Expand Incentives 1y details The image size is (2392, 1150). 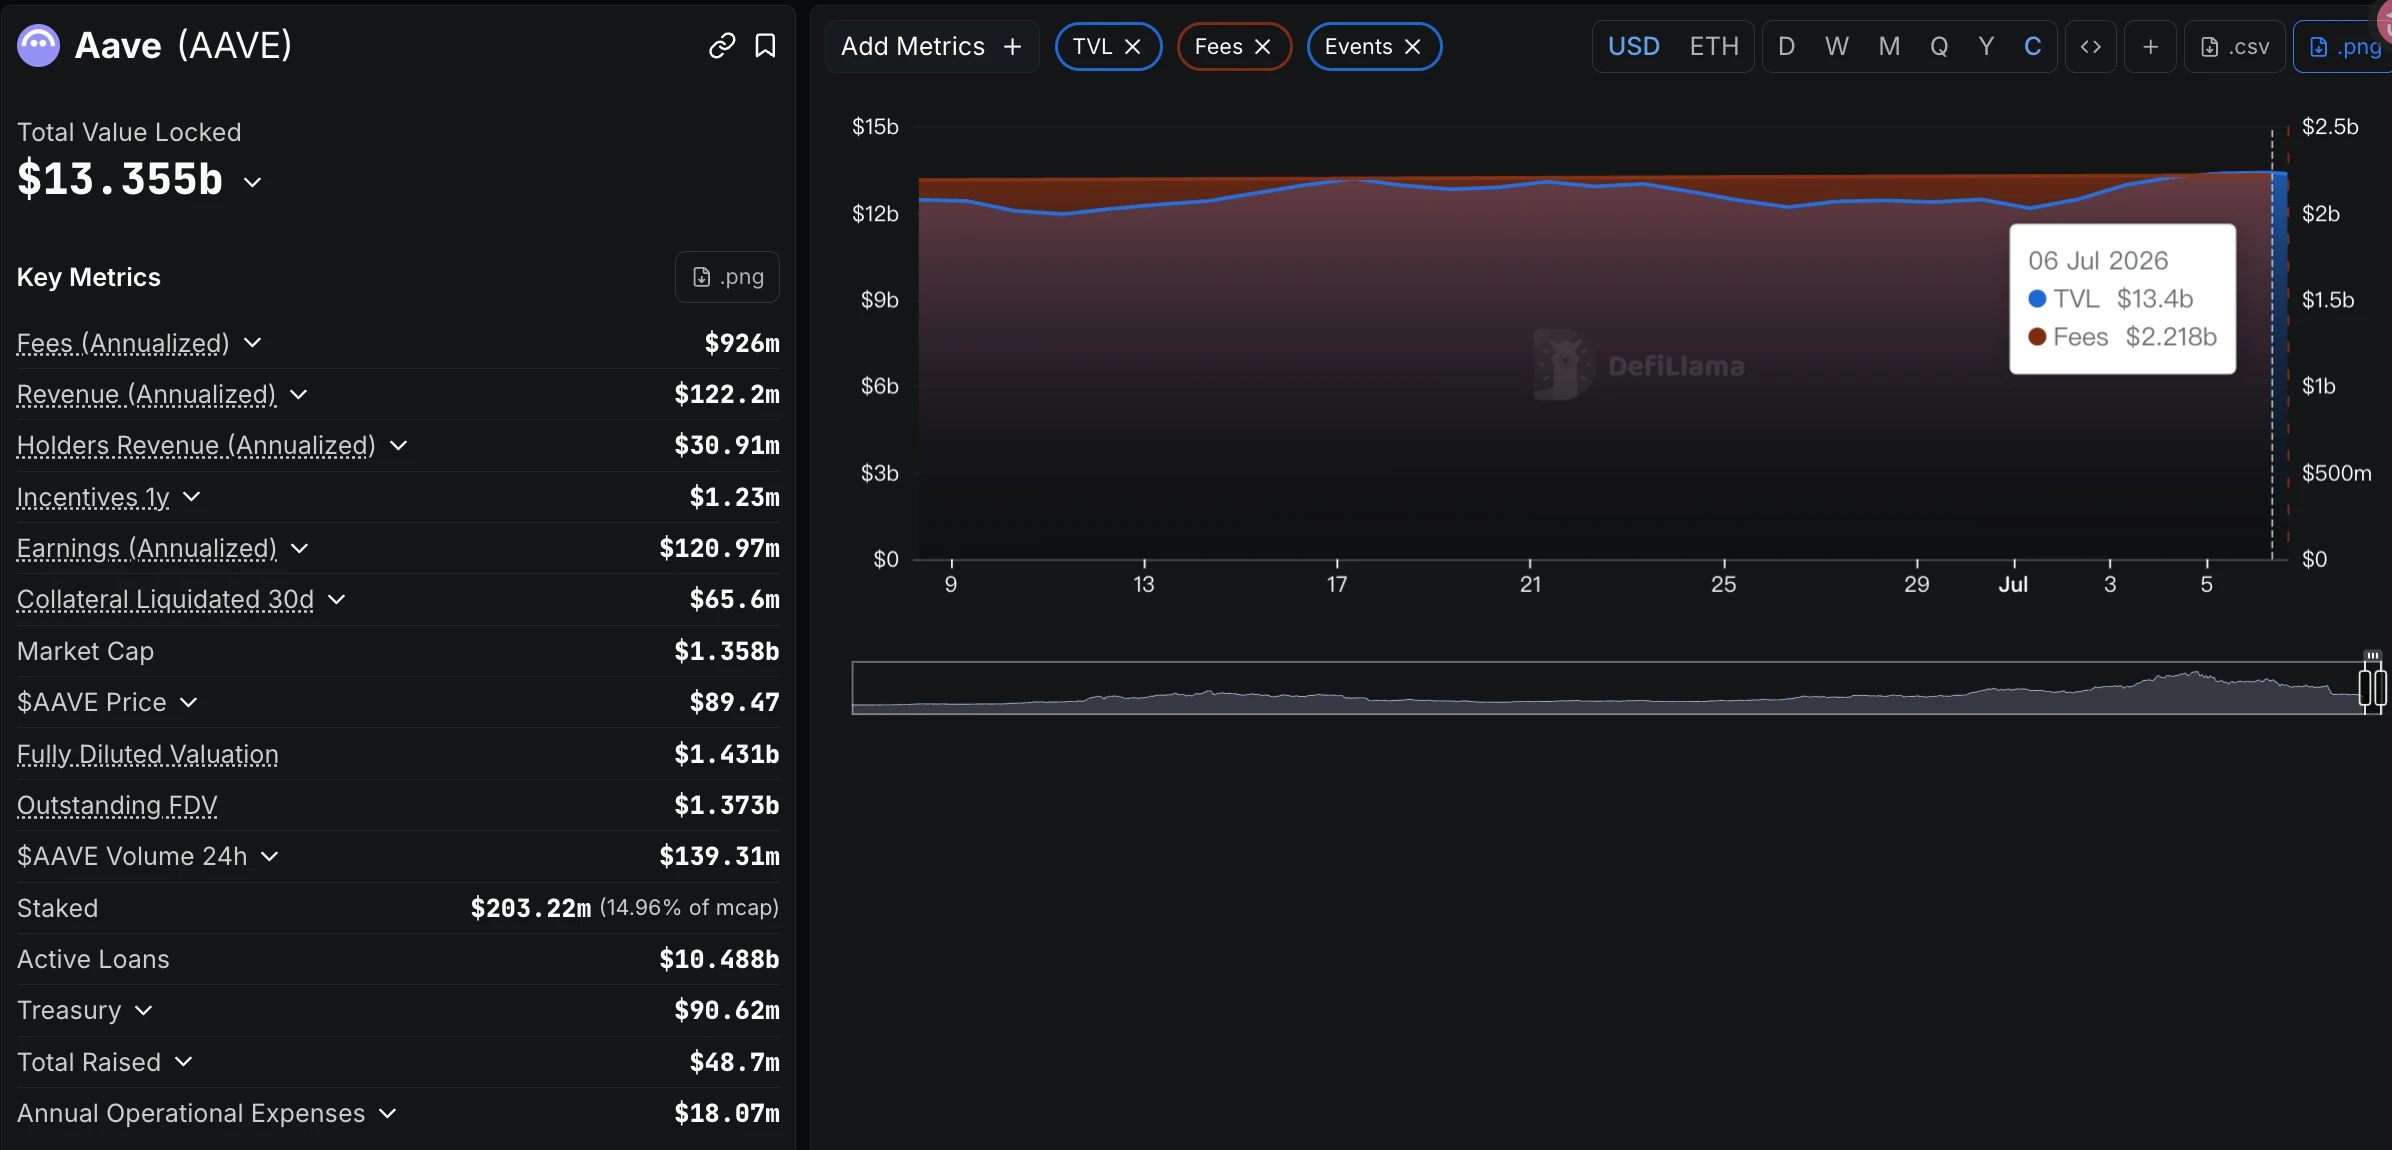pyautogui.click(x=192, y=497)
